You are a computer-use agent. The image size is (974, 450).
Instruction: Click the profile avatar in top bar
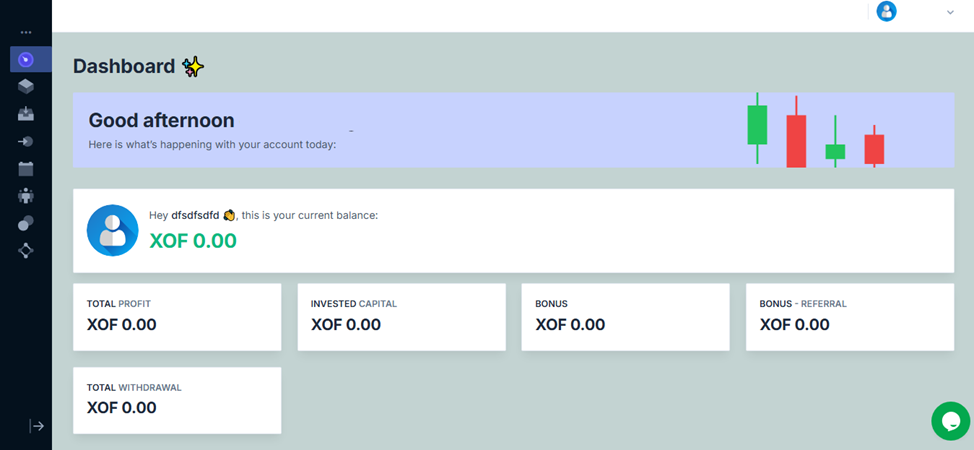(886, 11)
